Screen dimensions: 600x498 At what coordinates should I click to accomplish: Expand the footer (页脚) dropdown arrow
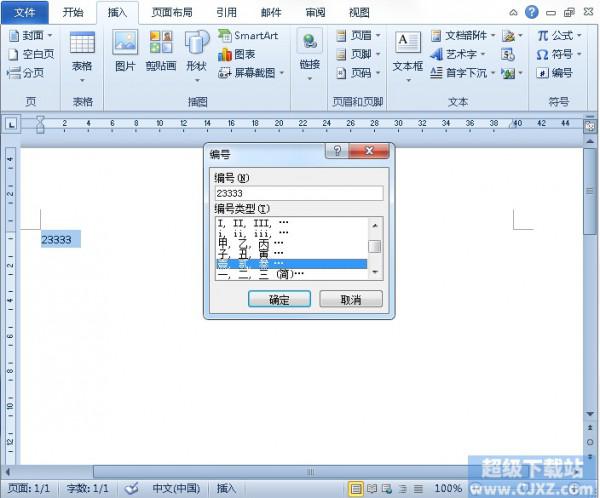click(x=378, y=54)
